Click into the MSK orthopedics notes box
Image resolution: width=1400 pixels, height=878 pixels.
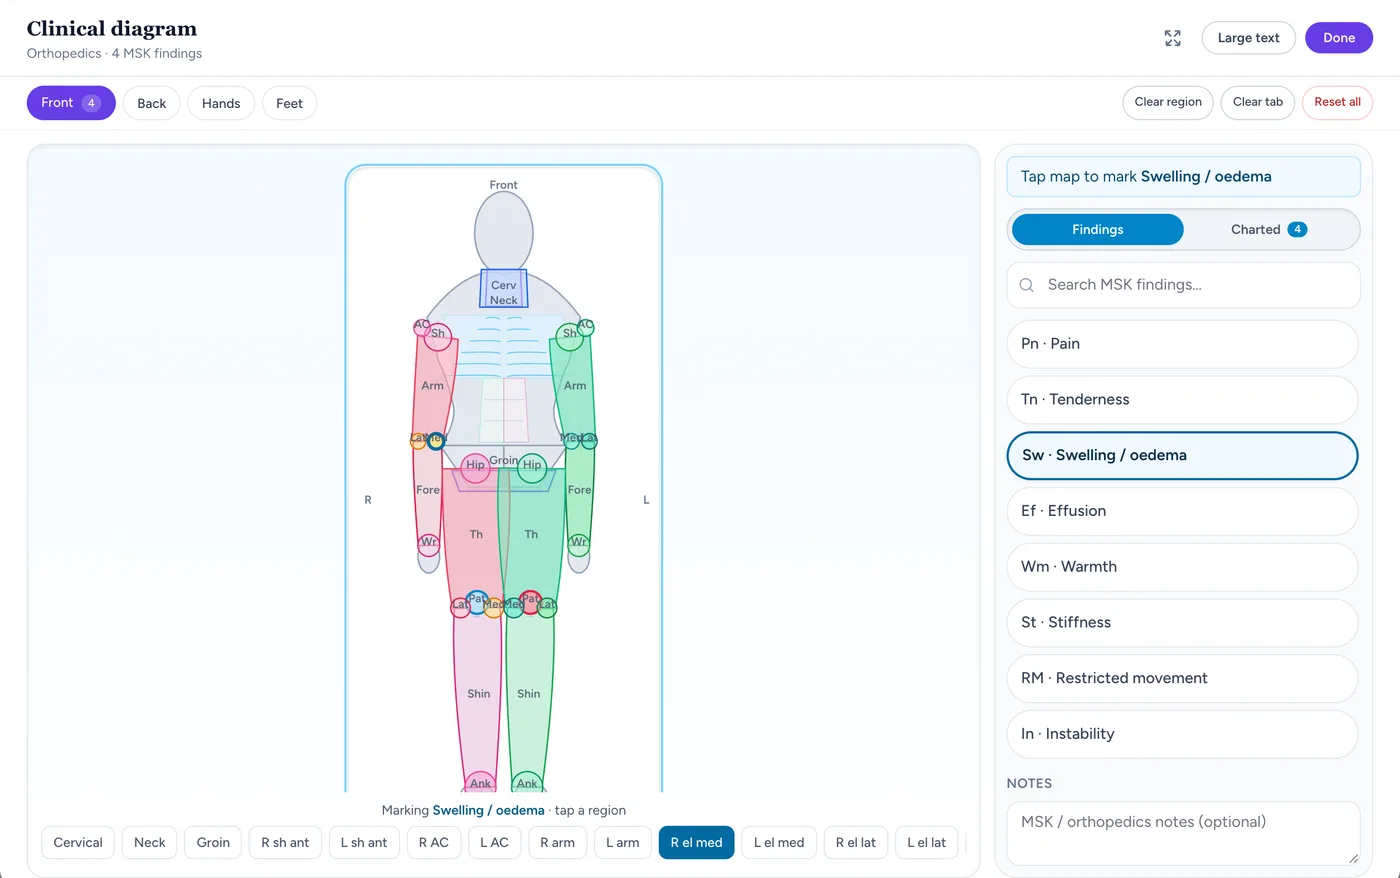(x=1183, y=833)
